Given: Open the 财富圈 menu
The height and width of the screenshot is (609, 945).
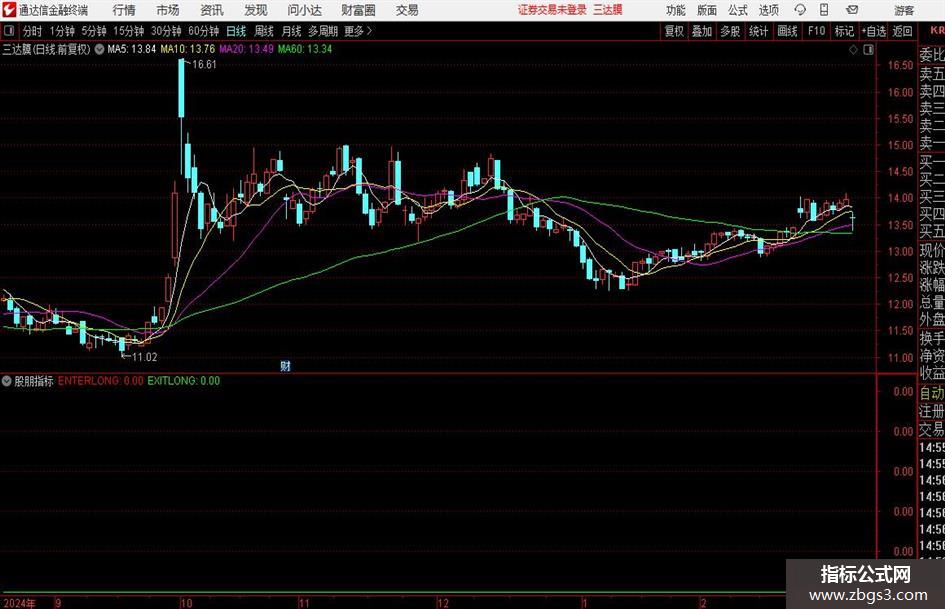Looking at the screenshot, I should 358,10.
